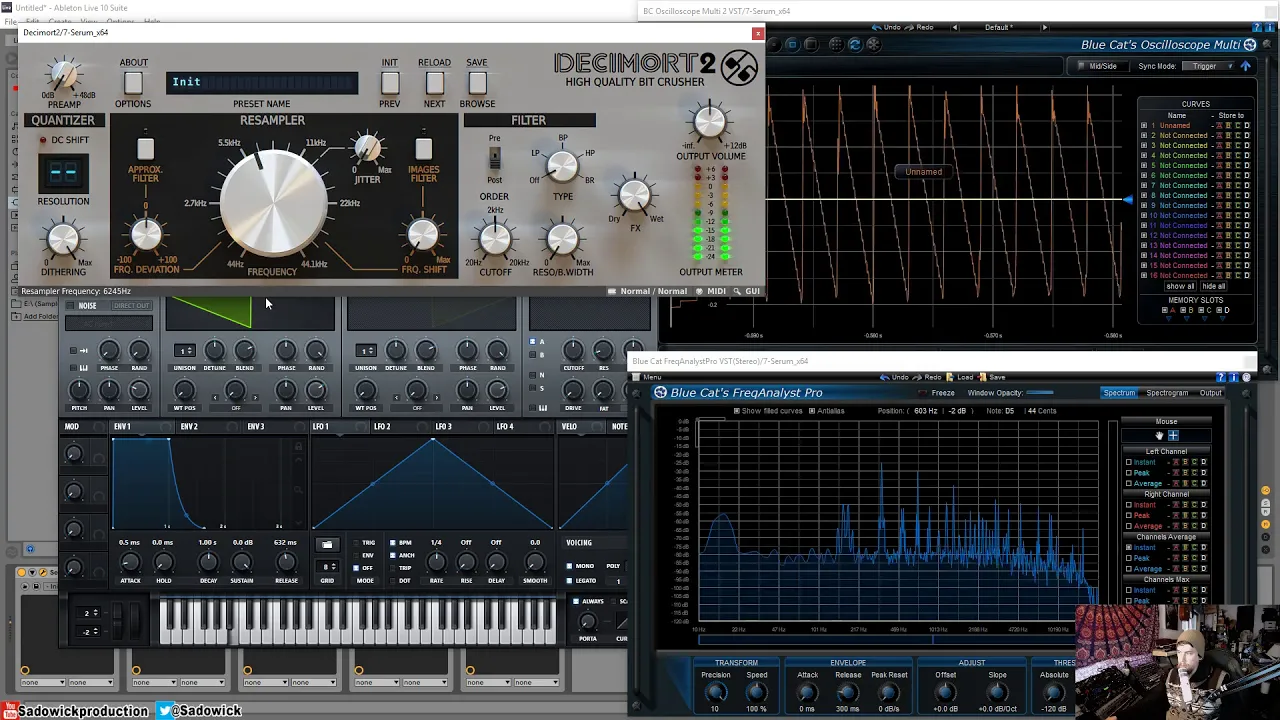
Task: Toggle Freeze in FreqAnalyst Pro
Action: (937, 393)
